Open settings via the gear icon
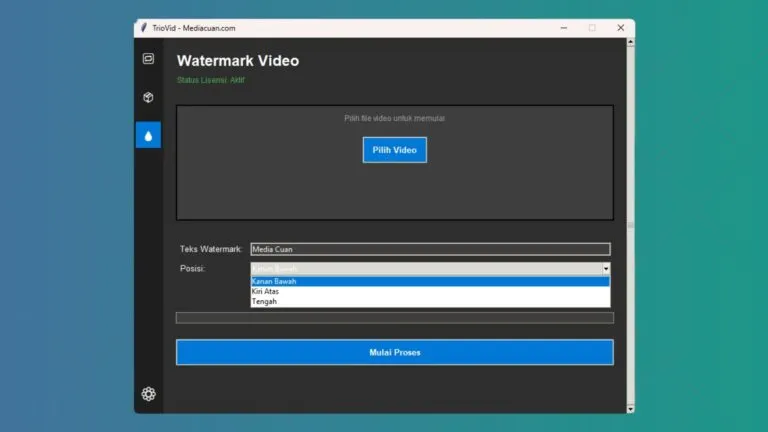 pyautogui.click(x=148, y=394)
